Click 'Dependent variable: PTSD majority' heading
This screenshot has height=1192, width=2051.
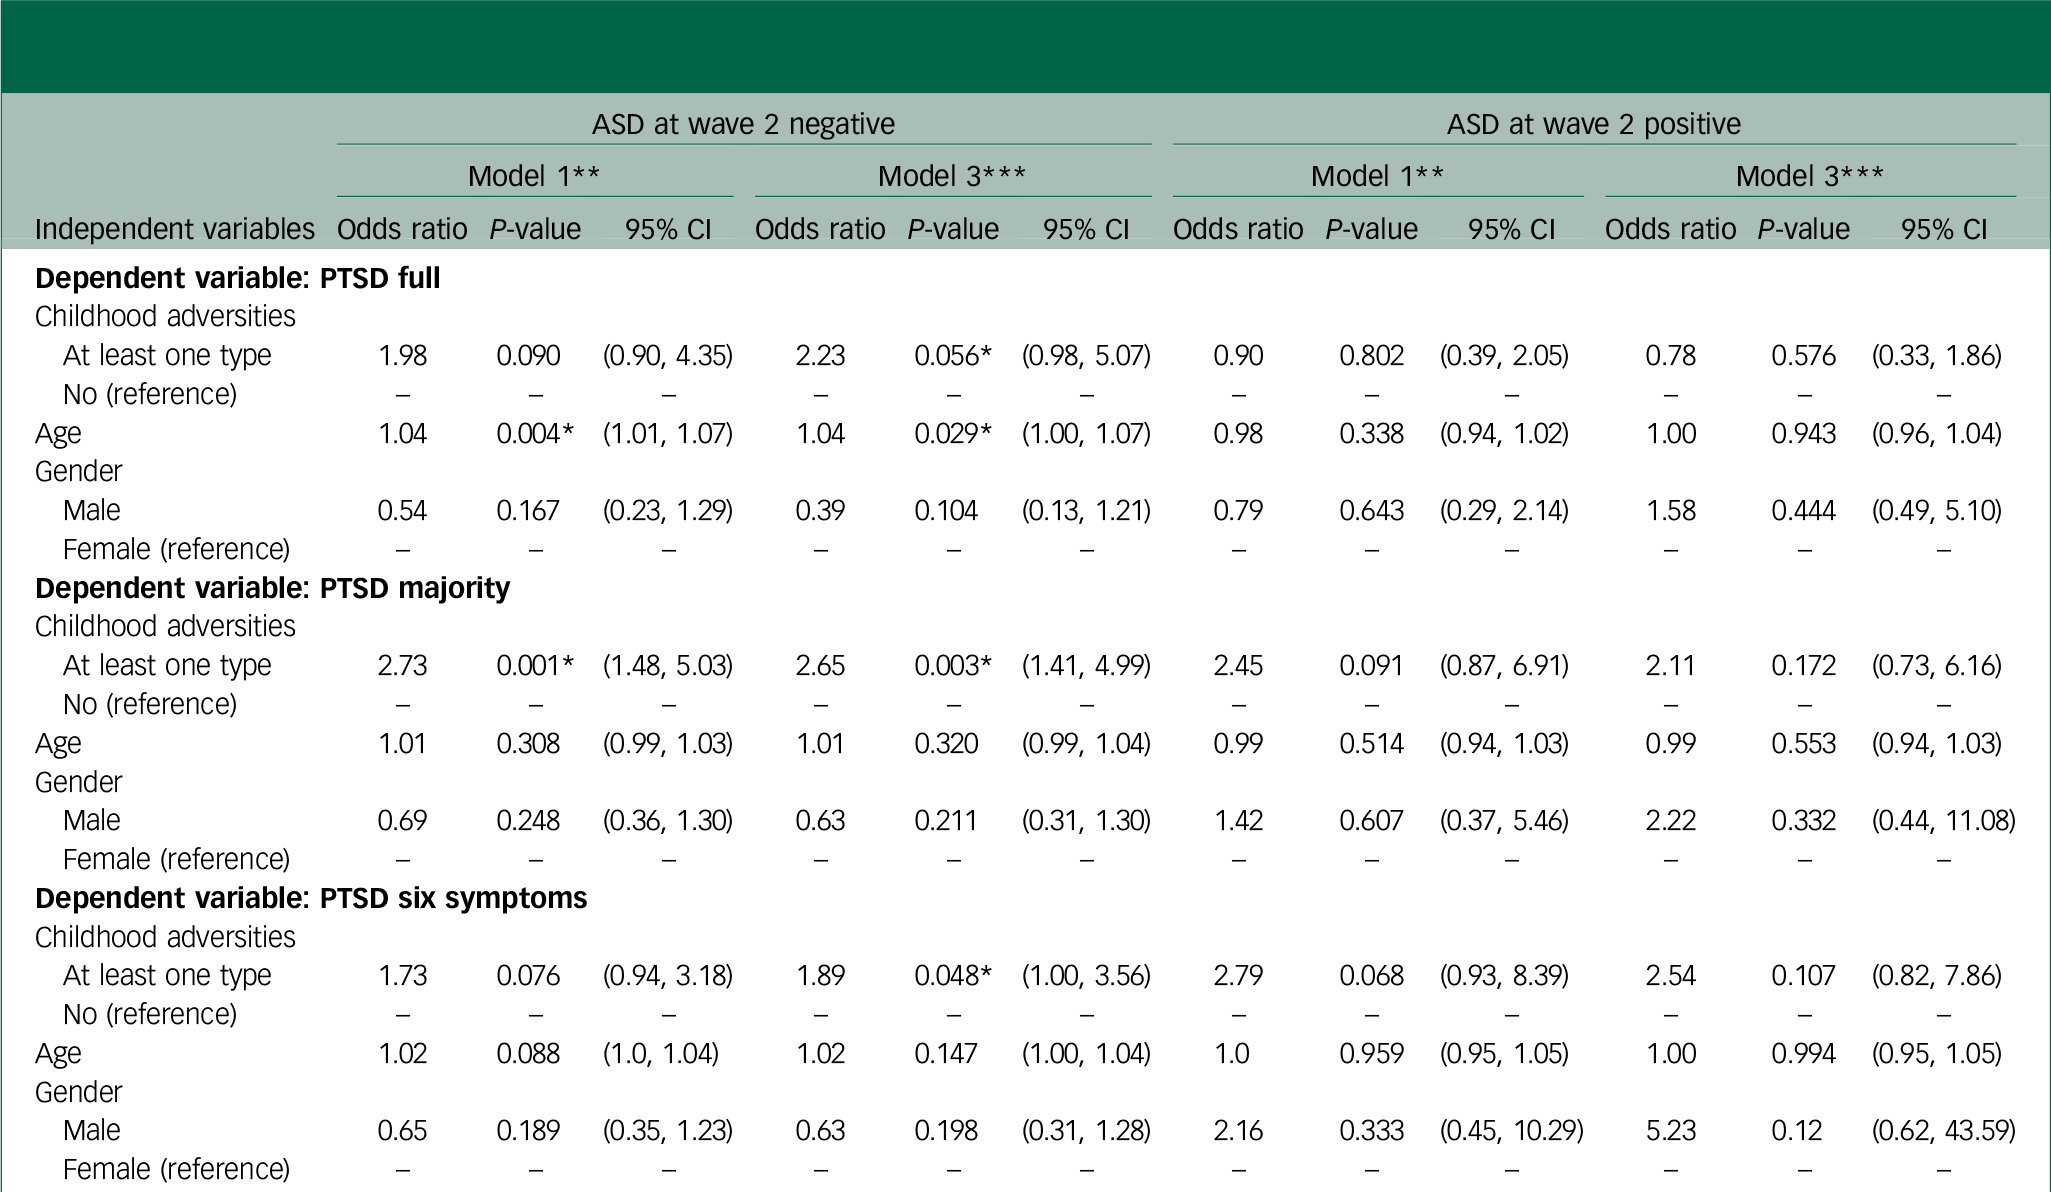point(272,587)
